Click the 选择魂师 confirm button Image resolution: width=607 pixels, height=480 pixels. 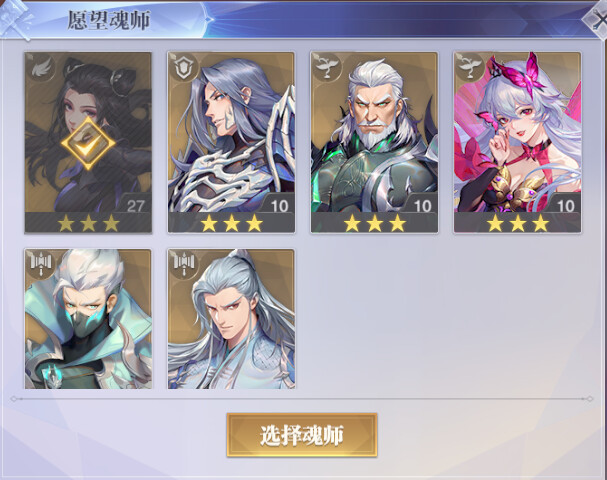click(302, 435)
